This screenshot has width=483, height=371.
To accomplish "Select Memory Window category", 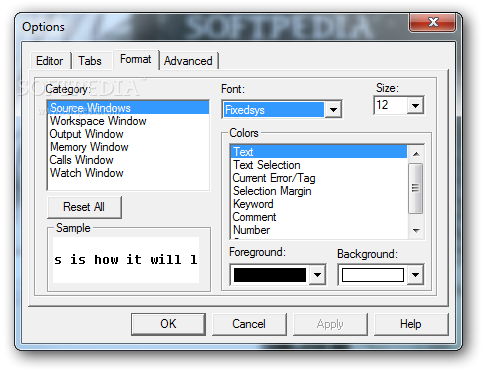I will coord(128,147).
